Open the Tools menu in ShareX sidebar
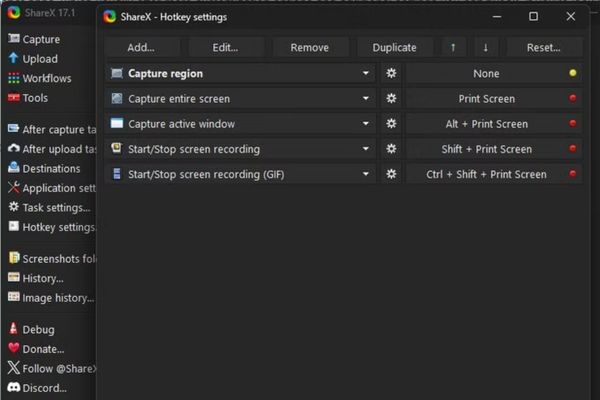Viewport: 600px width, 400px height. [35, 98]
